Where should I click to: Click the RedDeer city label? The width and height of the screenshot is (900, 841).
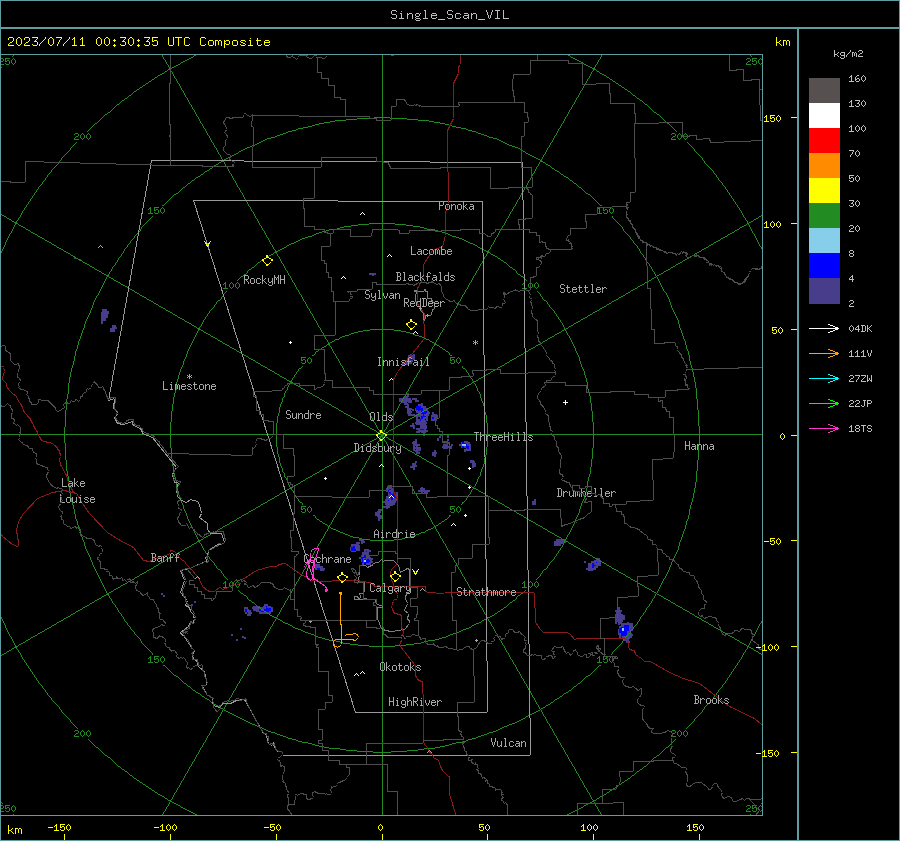tap(424, 303)
